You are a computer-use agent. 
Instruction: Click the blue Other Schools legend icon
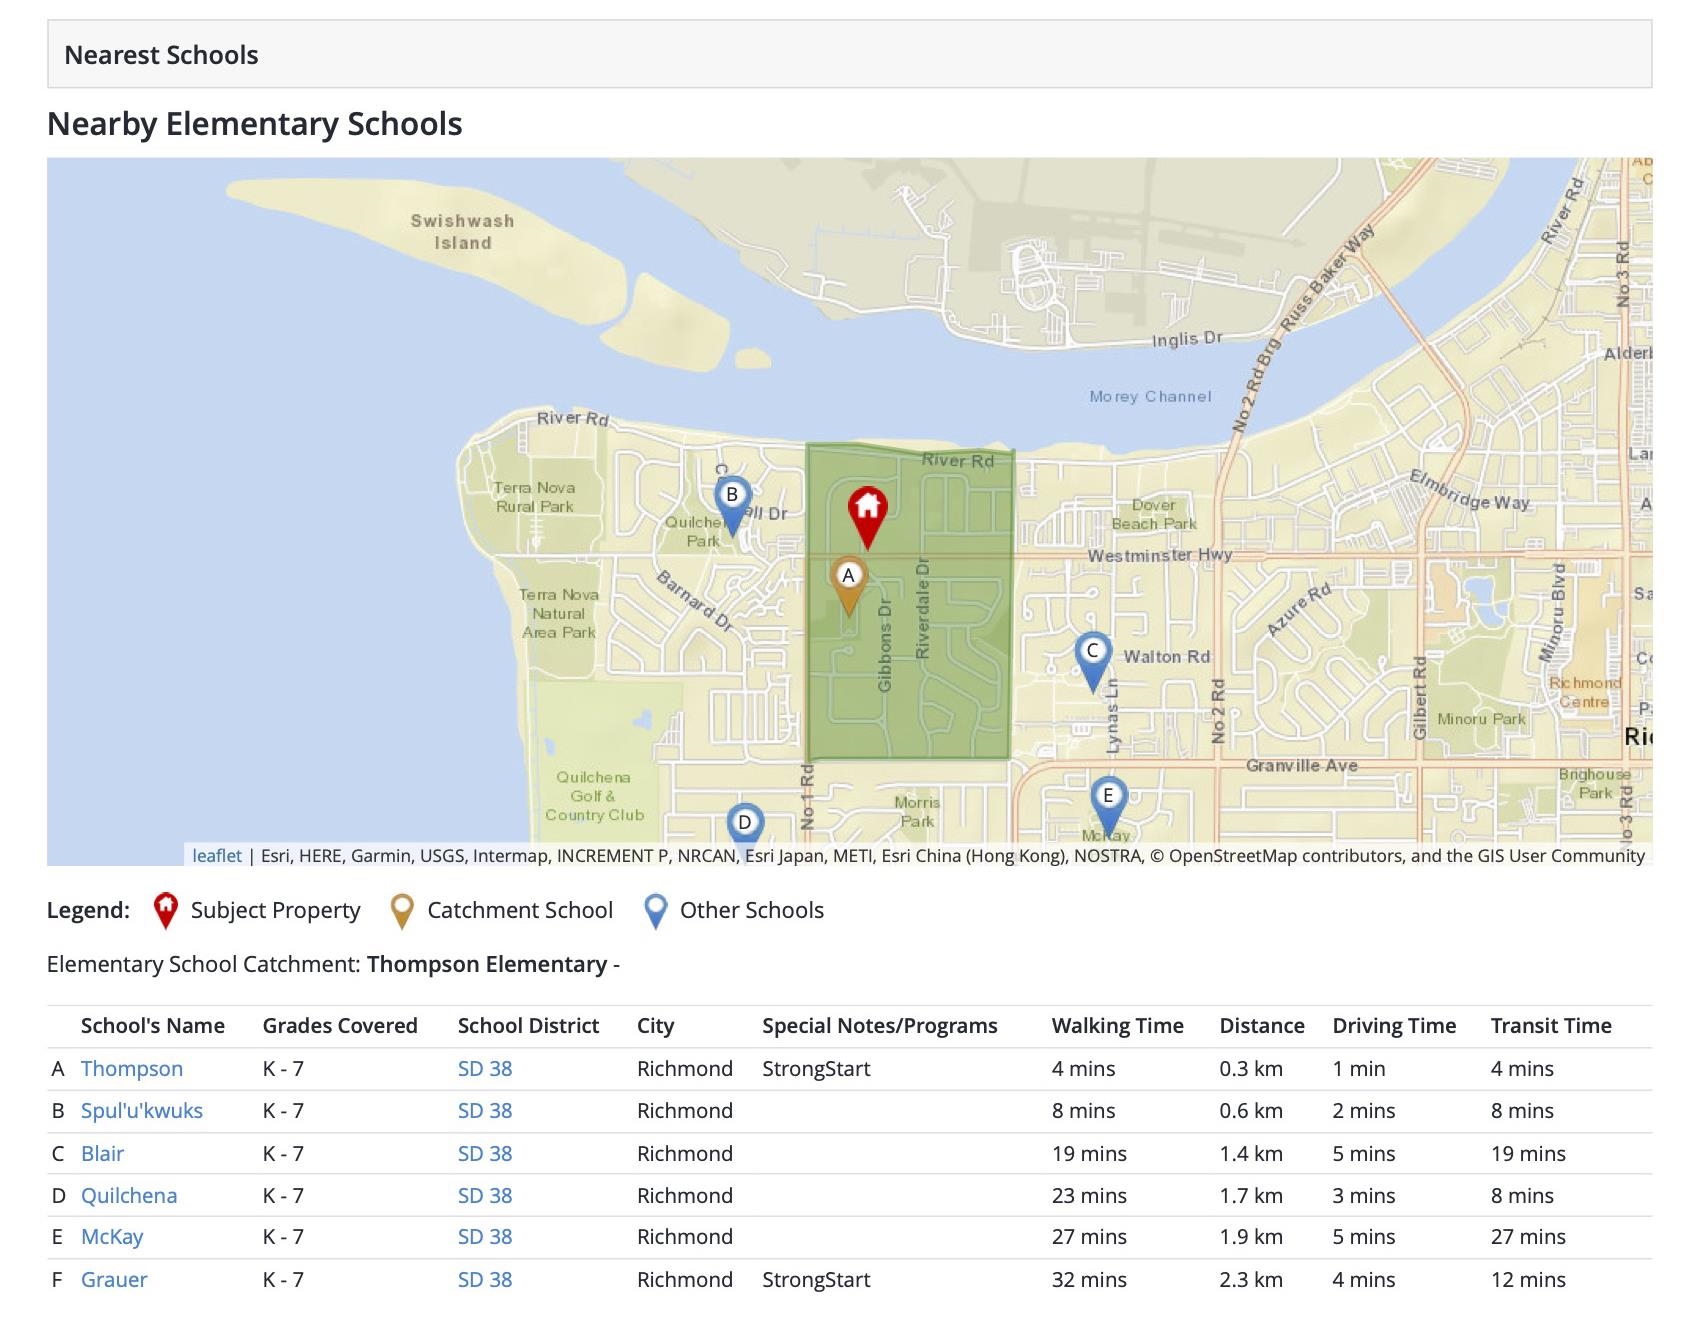click(655, 910)
